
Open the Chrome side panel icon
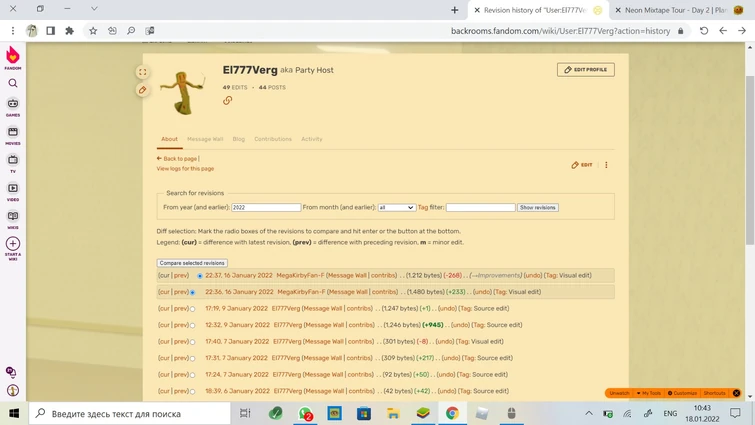51,31
